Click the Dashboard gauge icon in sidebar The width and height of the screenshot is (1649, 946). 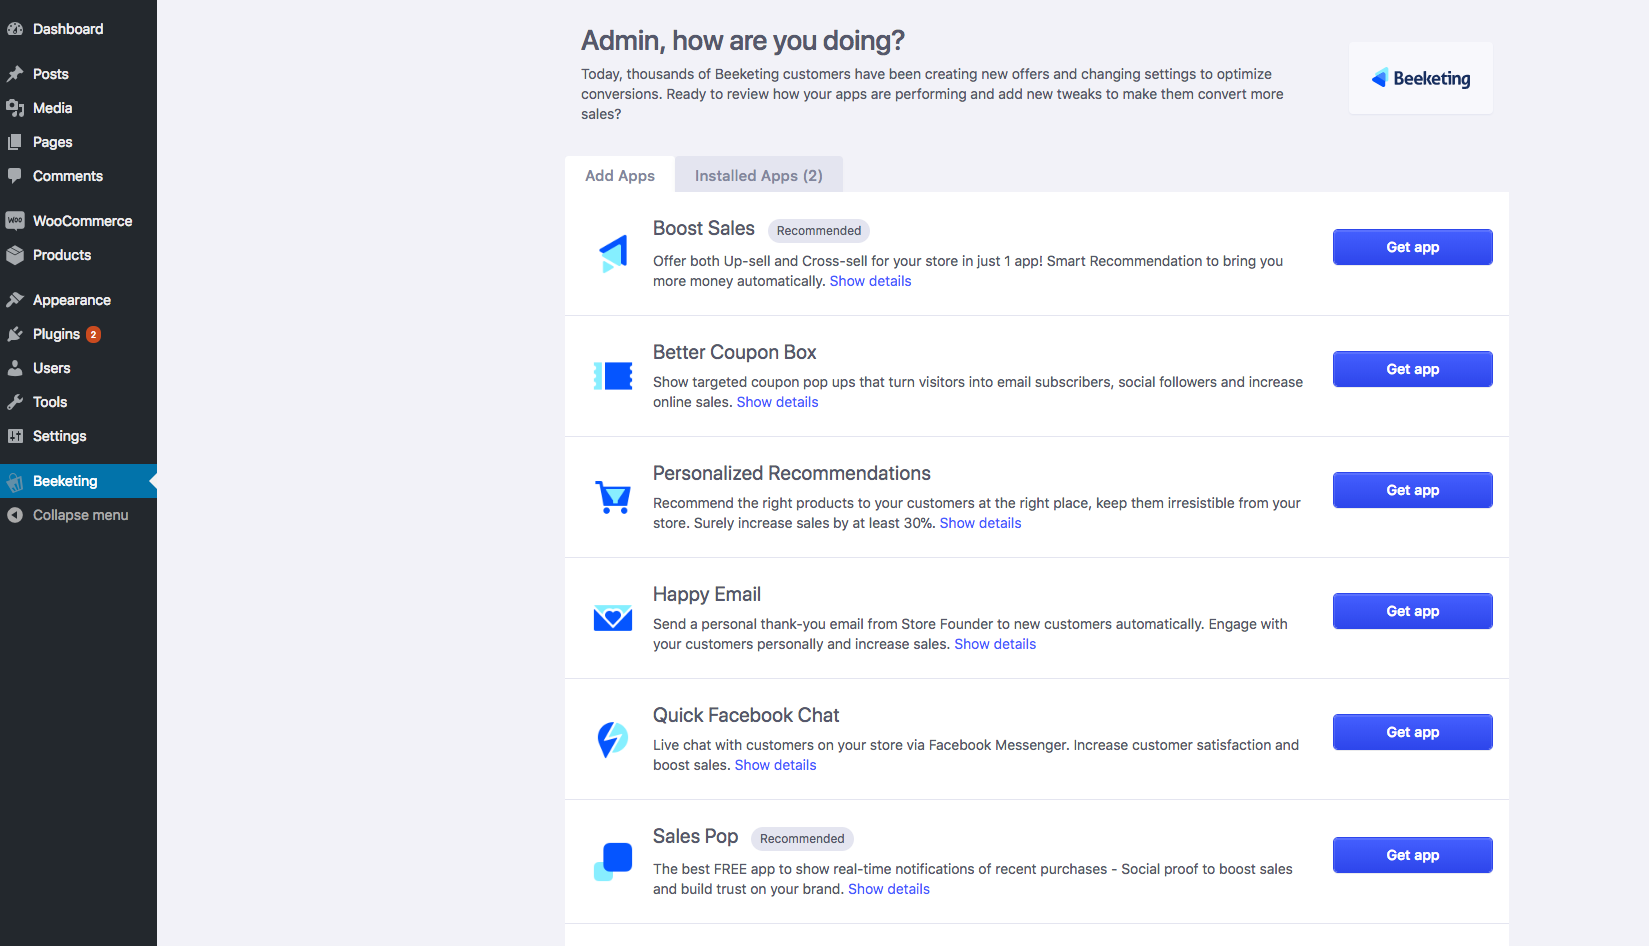tap(15, 29)
